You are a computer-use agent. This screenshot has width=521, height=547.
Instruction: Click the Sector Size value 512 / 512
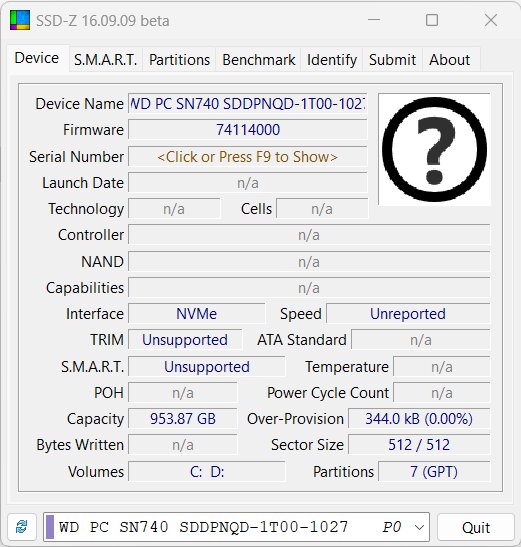point(419,445)
